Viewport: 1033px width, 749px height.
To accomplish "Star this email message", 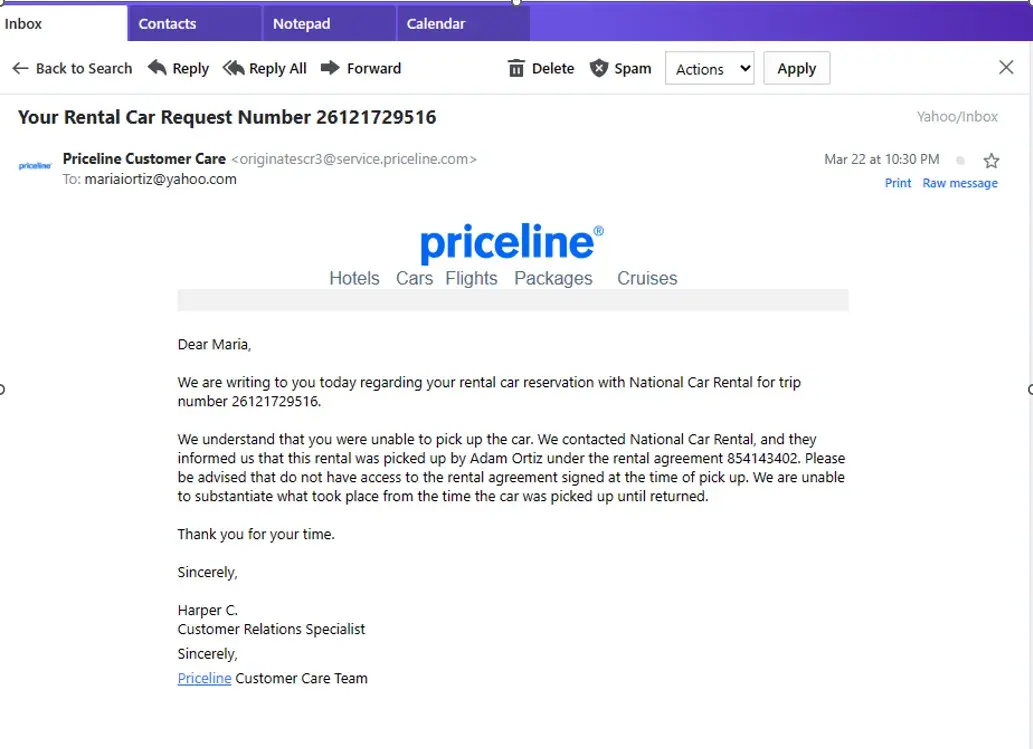I will click(991, 160).
